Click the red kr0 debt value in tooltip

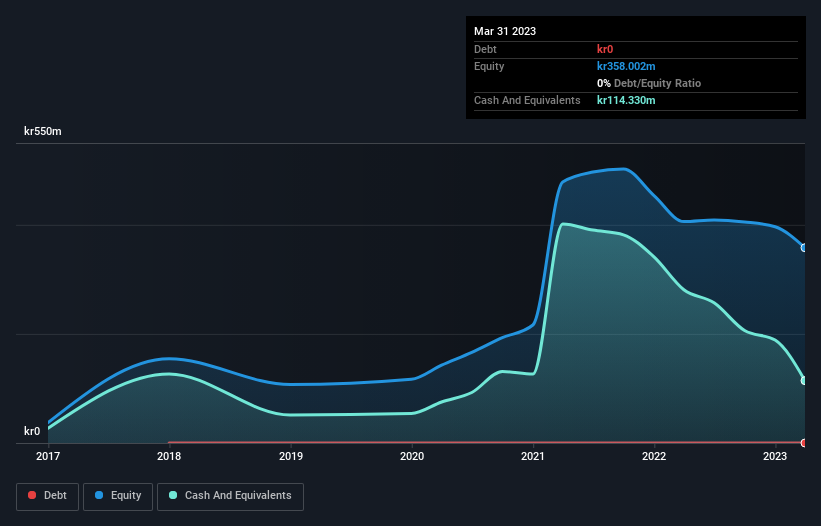605,49
